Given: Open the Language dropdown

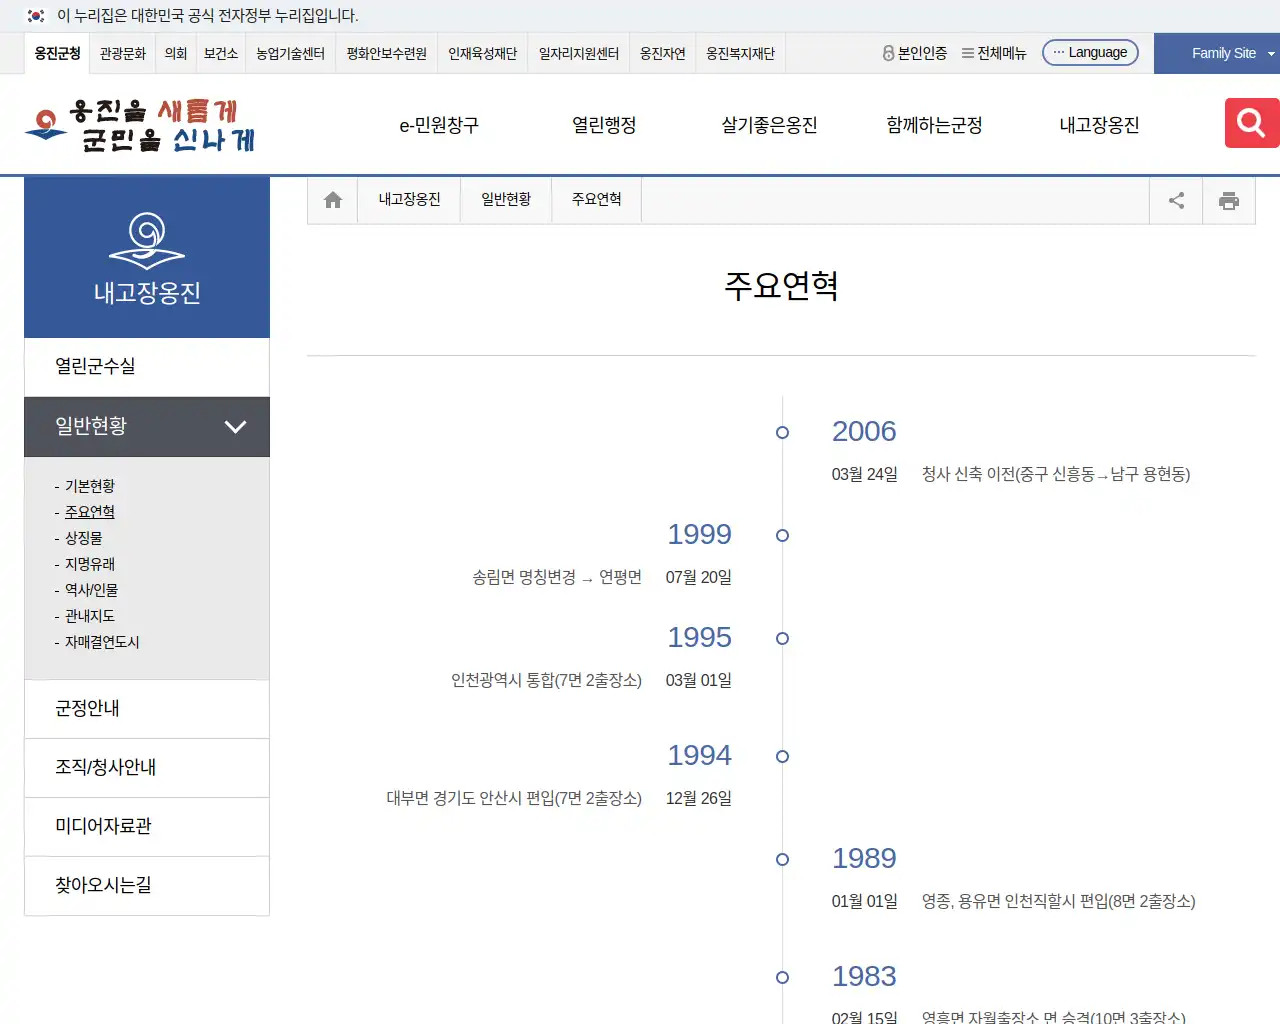Looking at the screenshot, I should click(x=1090, y=52).
